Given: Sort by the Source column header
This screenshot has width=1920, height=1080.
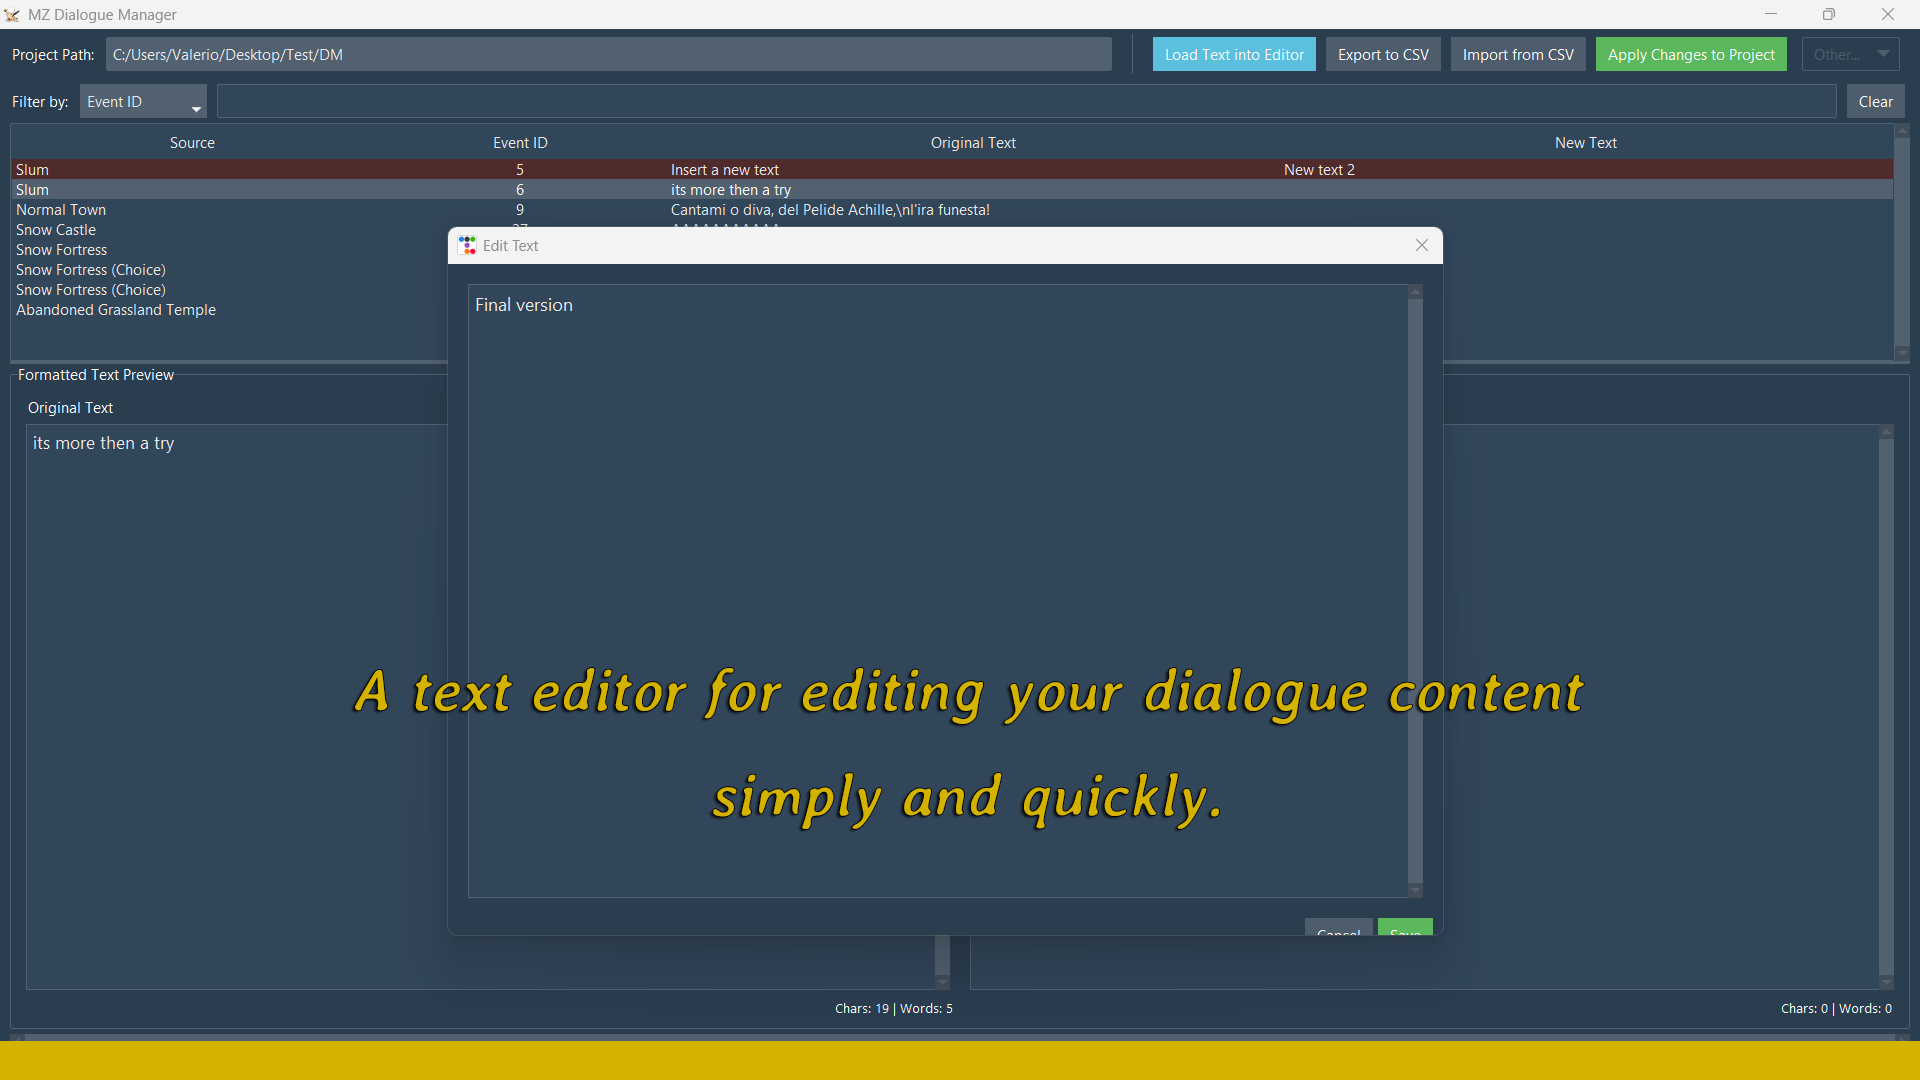Looking at the screenshot, I should pos(192,143).
